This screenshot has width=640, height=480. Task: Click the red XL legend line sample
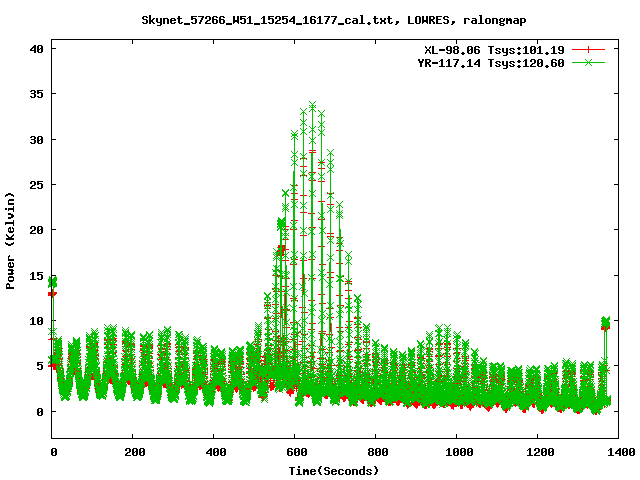[588, 50]
